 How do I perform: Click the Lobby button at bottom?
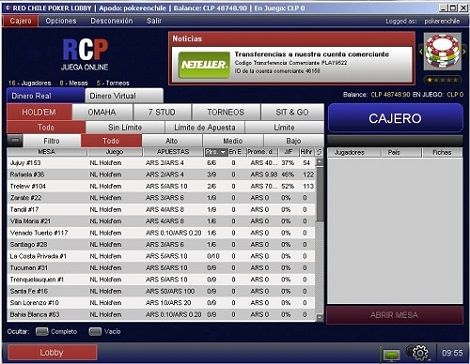[x=52, y=353]
